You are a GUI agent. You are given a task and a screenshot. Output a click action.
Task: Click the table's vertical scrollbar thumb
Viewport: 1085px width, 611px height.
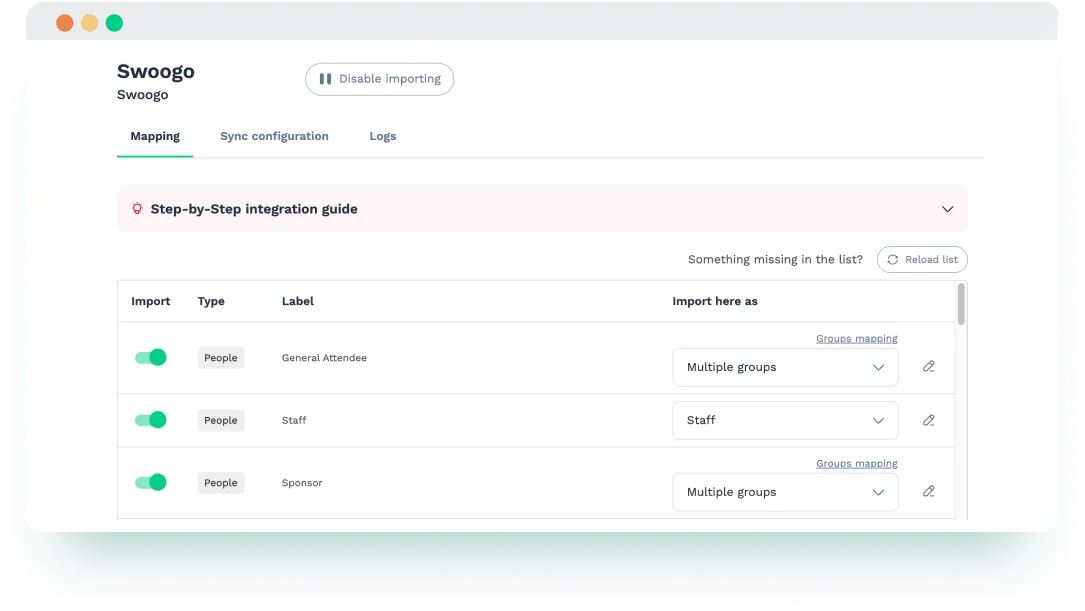click(x=961, y=304)
